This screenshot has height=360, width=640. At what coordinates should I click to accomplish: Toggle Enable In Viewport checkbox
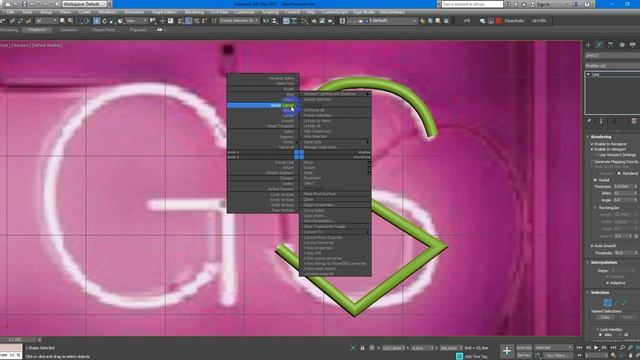pyautogui.click(x=592, y=149)
